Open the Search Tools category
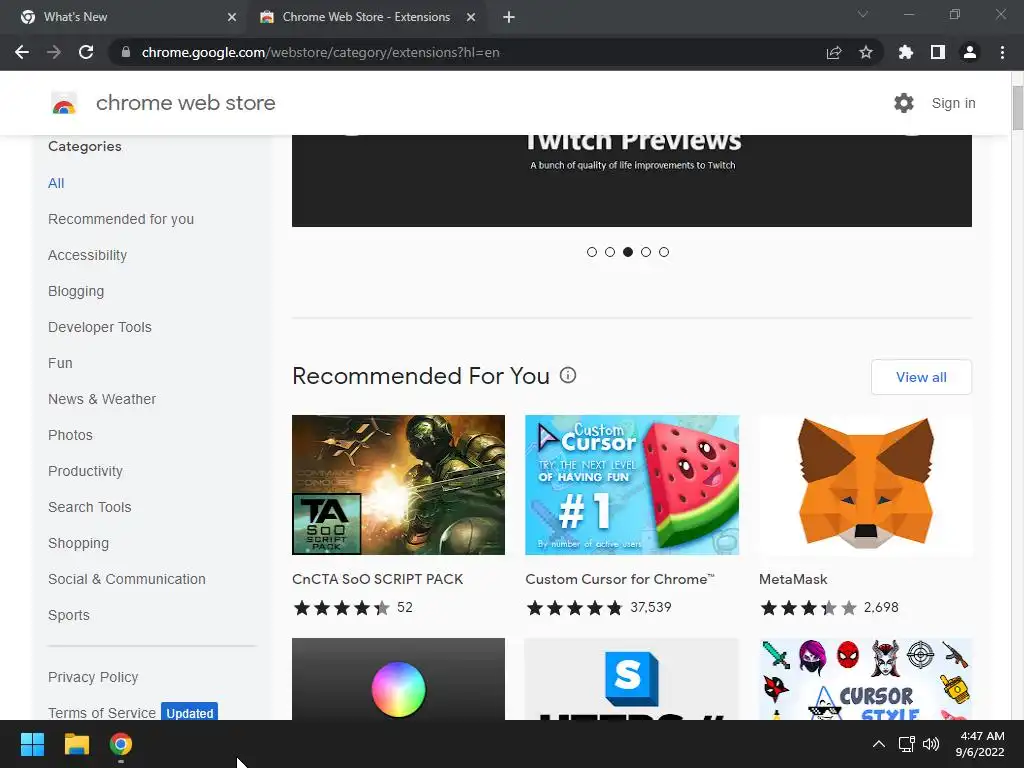 pos(89,507)
